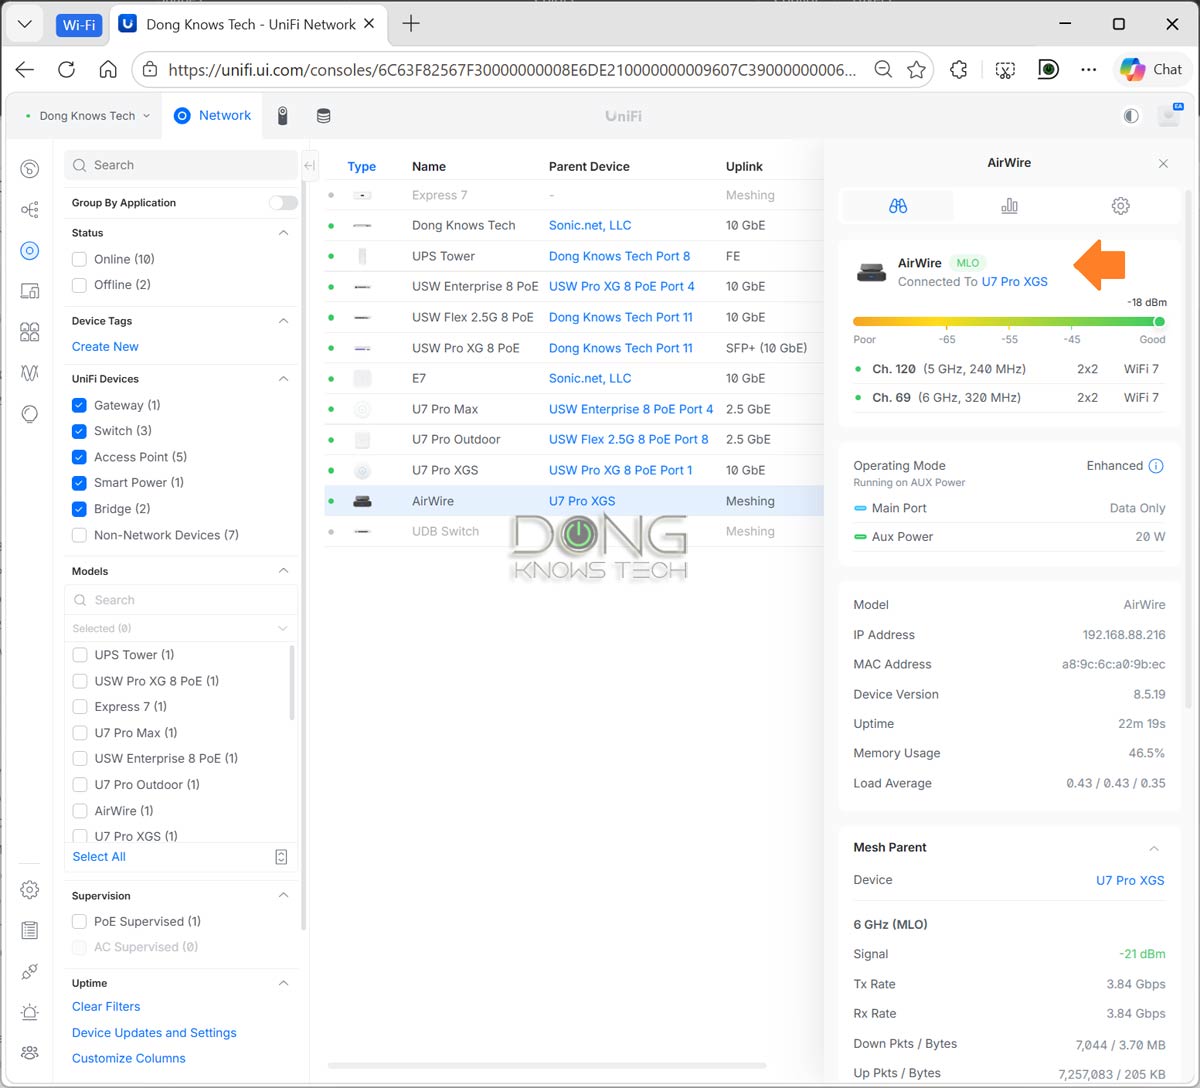Collapse the Models filter section
Screen dimensions: 1200x1088
[x=284, y=571]
